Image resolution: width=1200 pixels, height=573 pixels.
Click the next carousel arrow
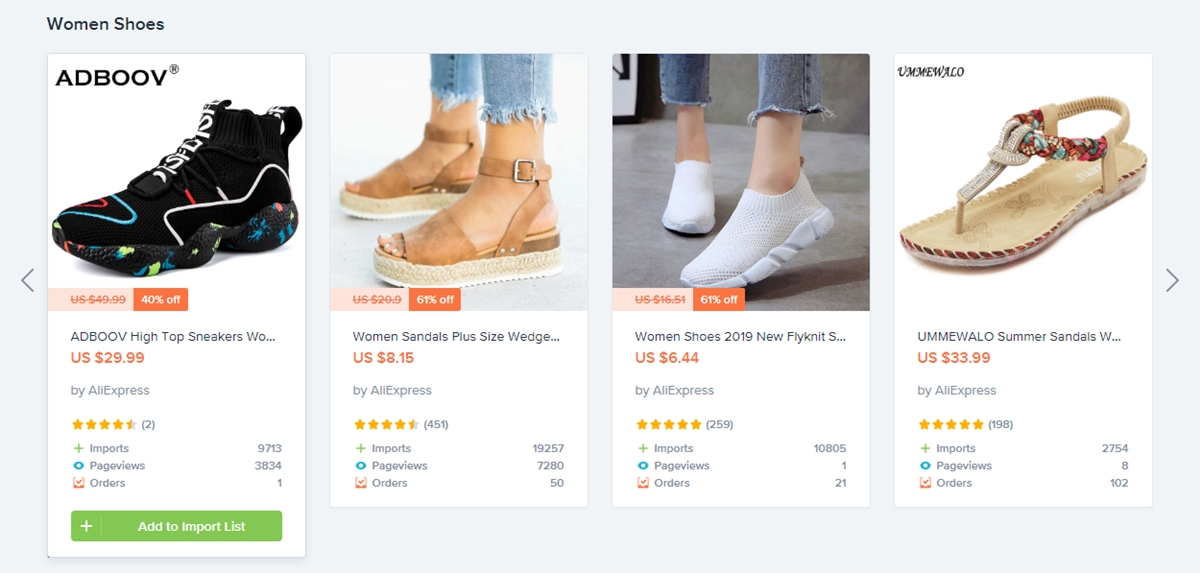pos(1172,280)
